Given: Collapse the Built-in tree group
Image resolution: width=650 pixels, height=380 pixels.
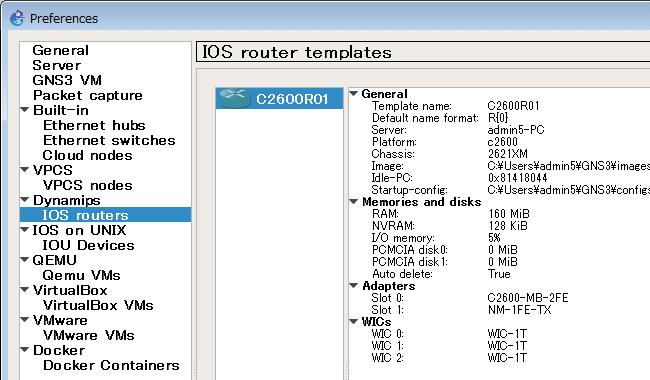Looking at the screenshot, I should (25, 110).
